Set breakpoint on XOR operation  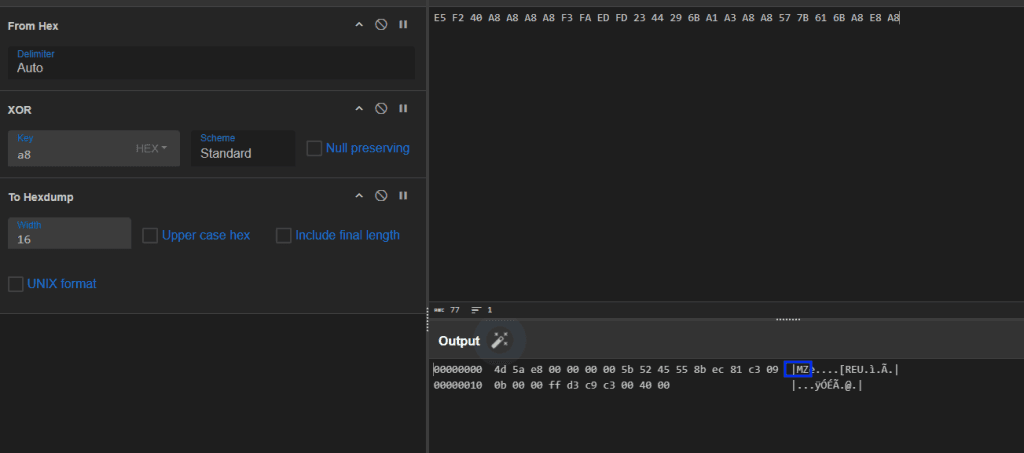pos(403,109)
